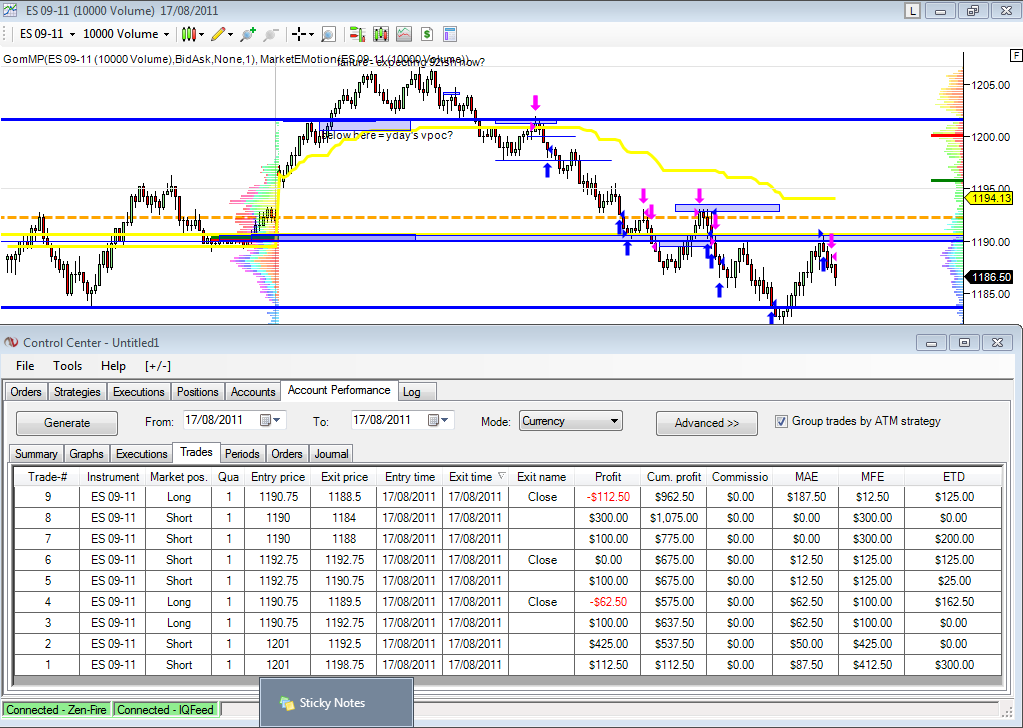
Task: Open the Journal sub-tab
Action: [331, 453]
